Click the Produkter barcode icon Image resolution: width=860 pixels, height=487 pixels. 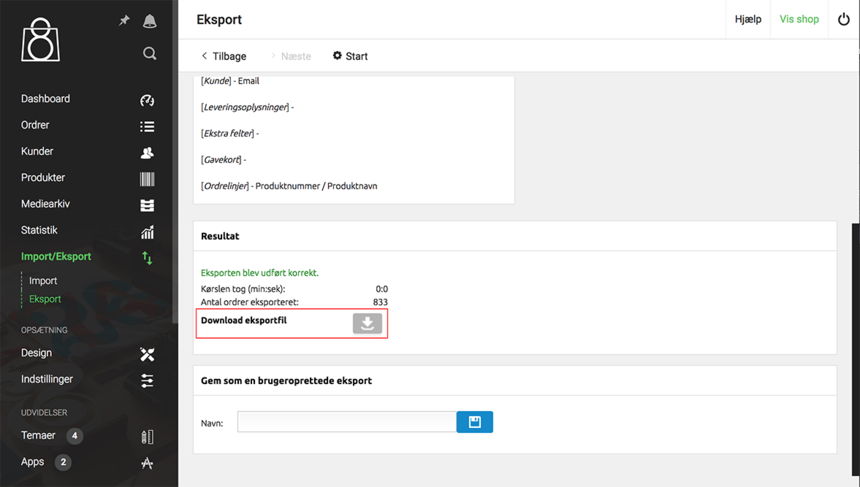(147, 178)
